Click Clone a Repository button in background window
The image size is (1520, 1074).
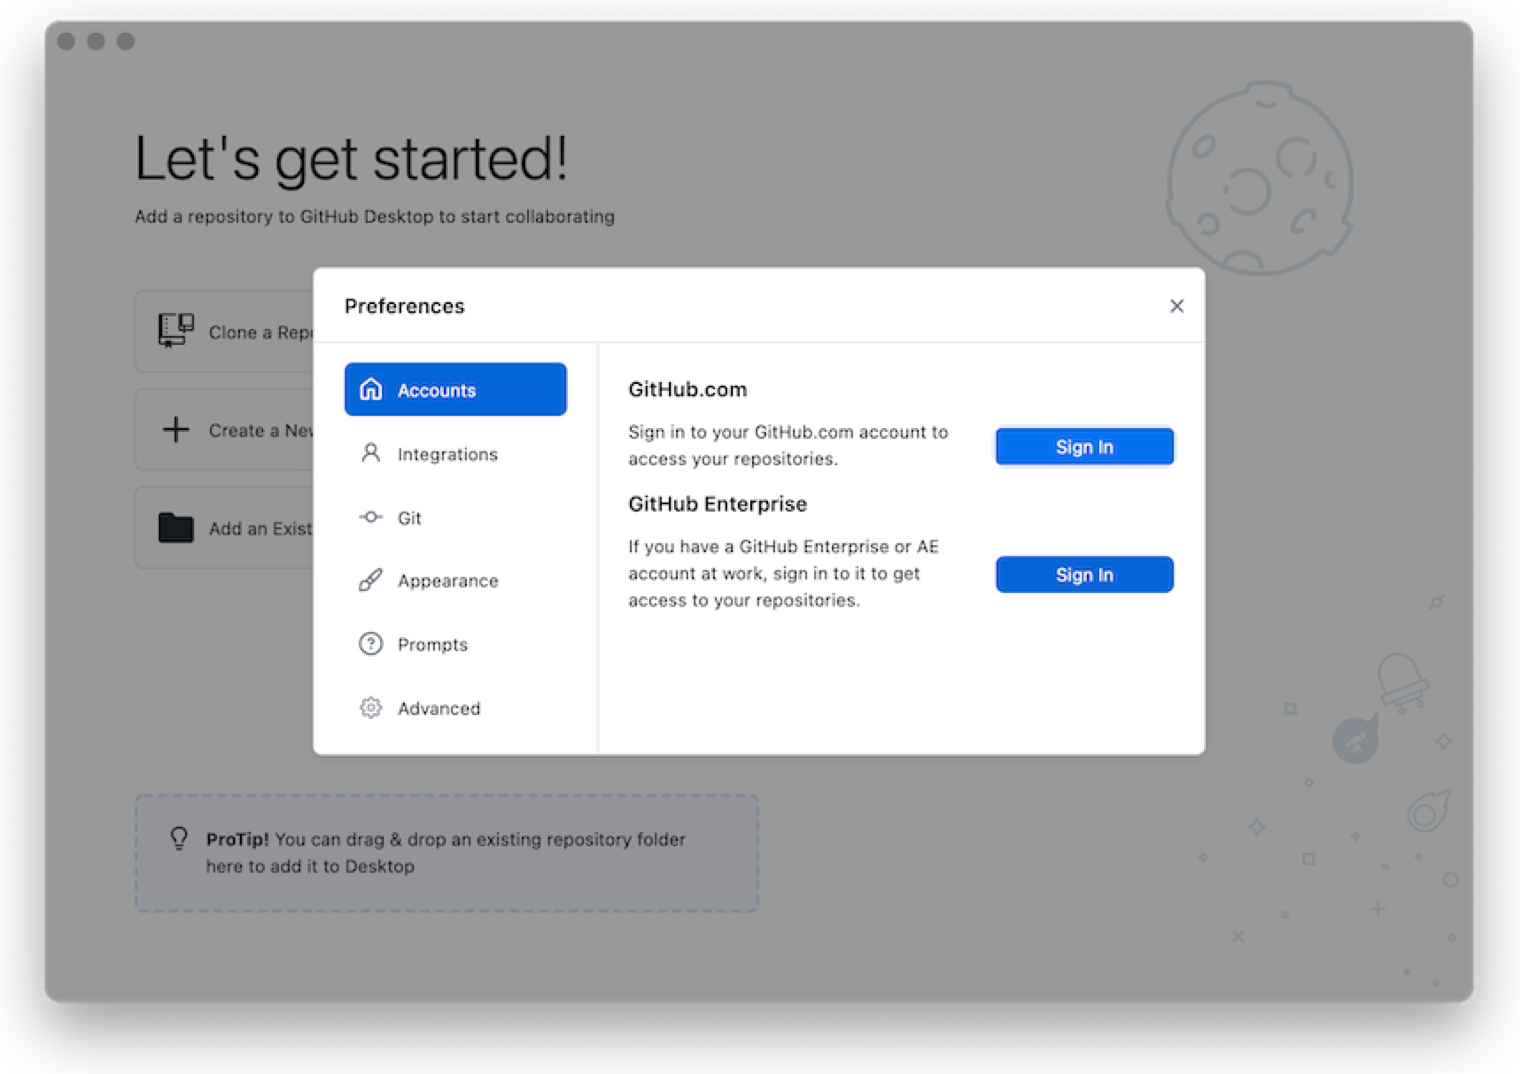click(225, 331)
